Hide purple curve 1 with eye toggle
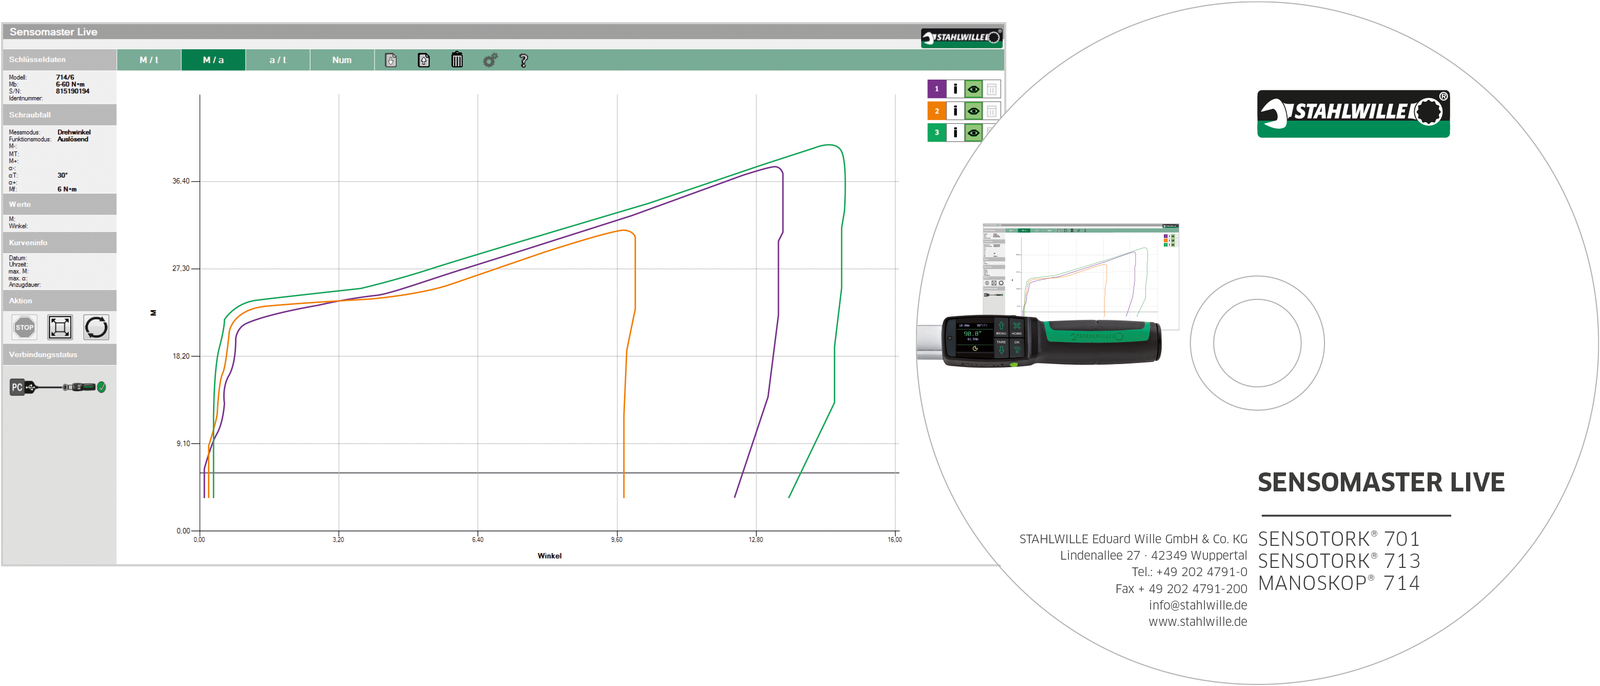Image resolution: width=1600 pixels, height=686 pixels. coord(973,89)
